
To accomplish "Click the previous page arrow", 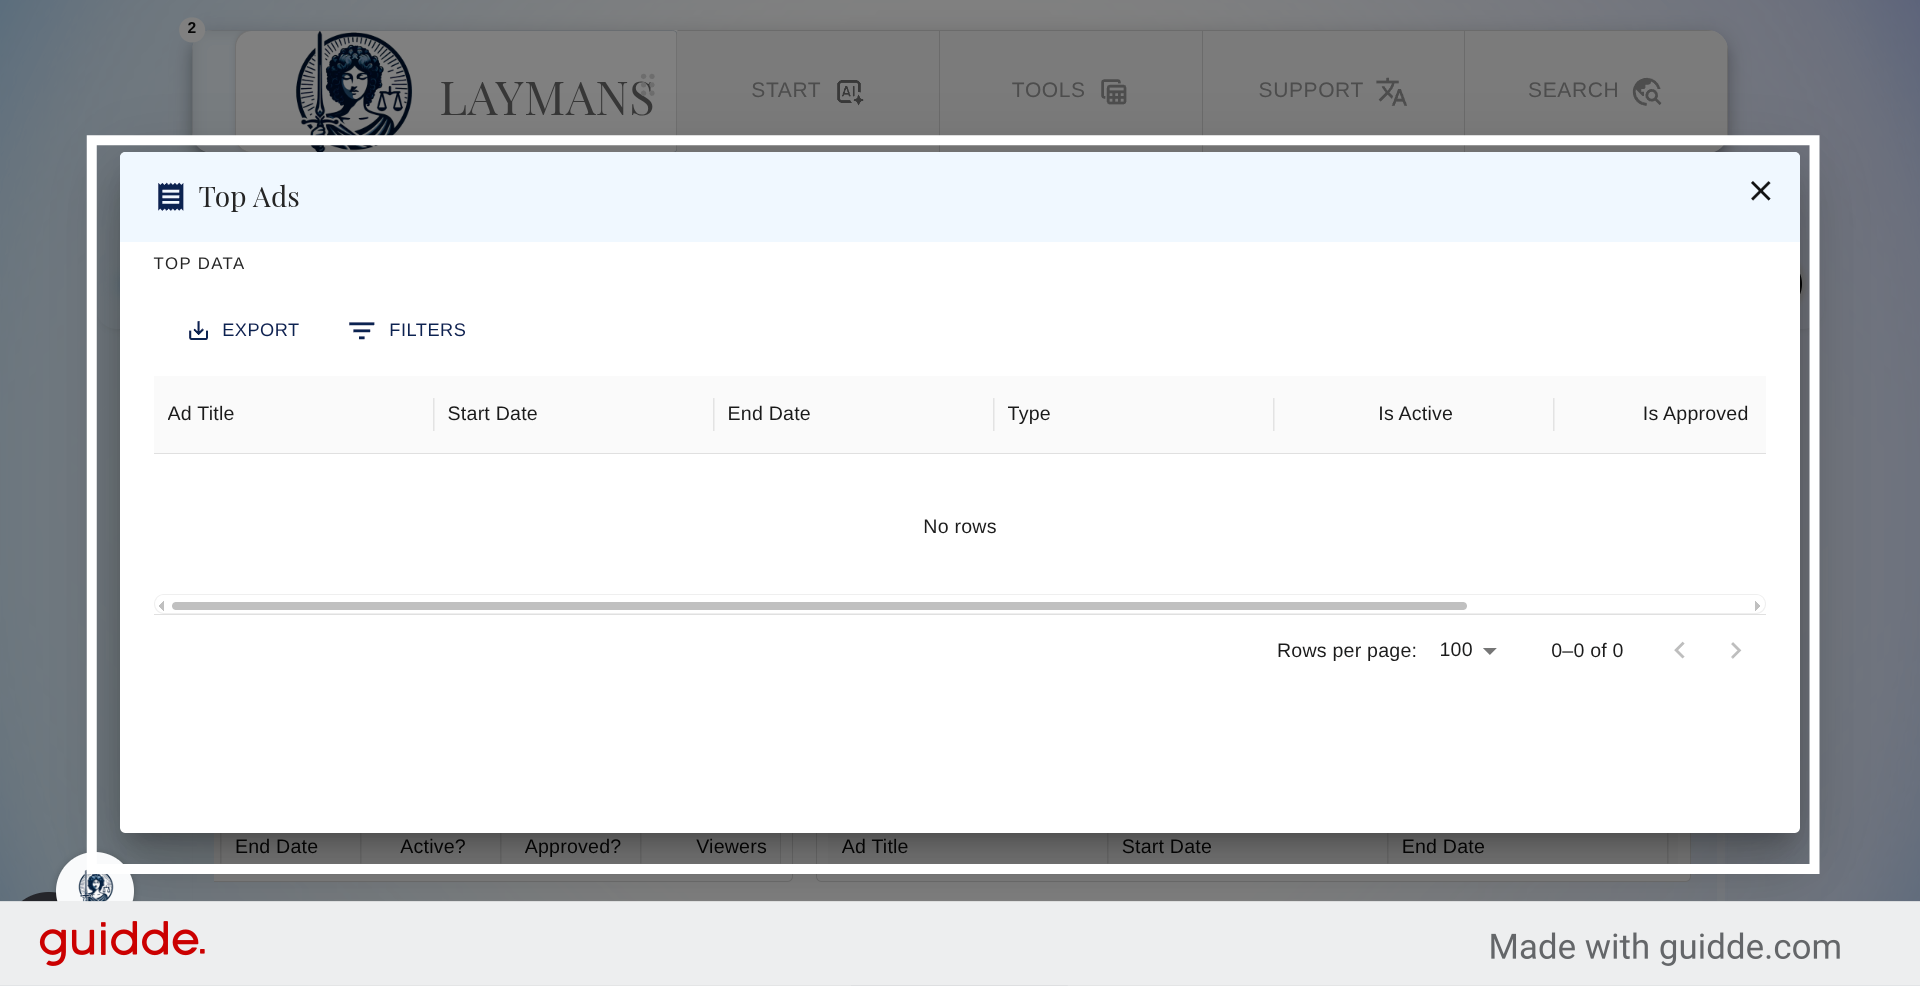I will (1679, 650).
